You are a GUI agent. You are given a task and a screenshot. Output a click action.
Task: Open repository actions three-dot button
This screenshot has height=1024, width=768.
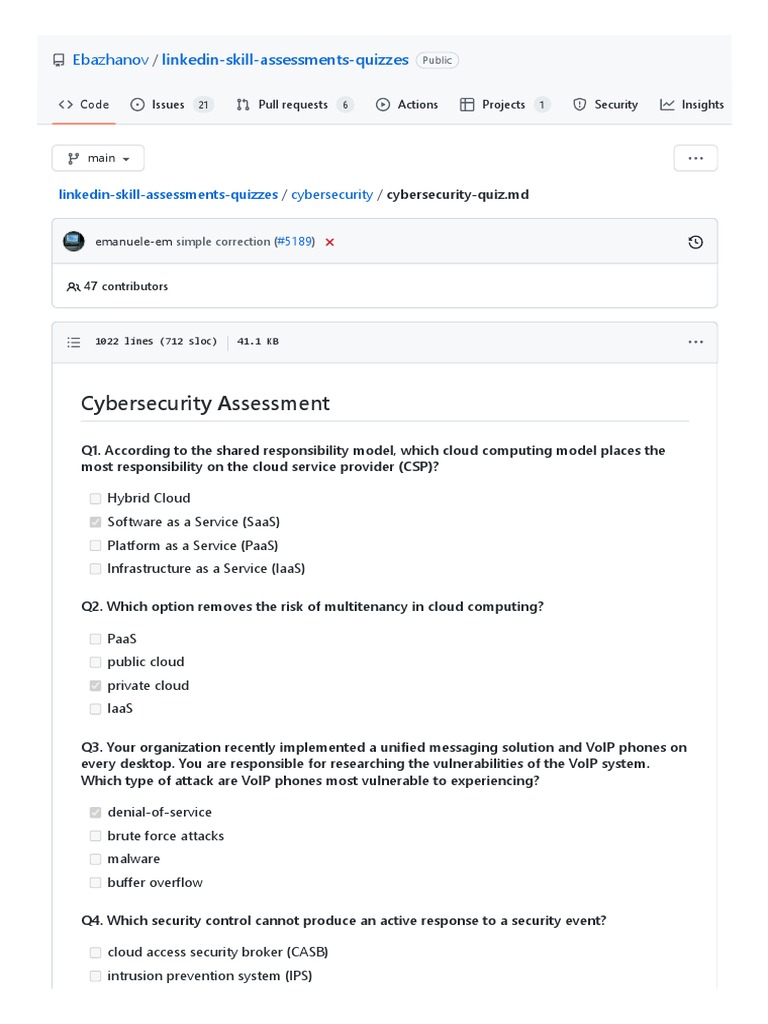pyautogui.click(x=696, y=158)
